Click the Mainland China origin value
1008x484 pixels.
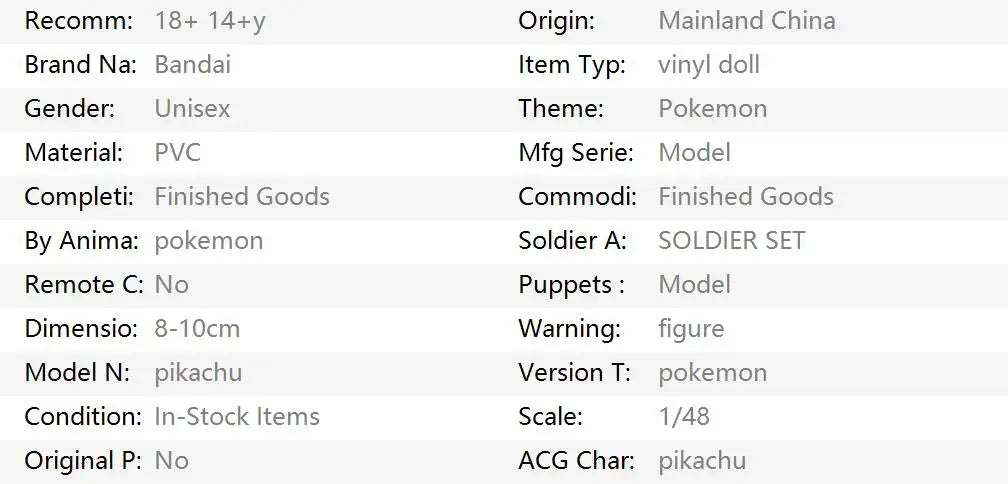[746, 20]
